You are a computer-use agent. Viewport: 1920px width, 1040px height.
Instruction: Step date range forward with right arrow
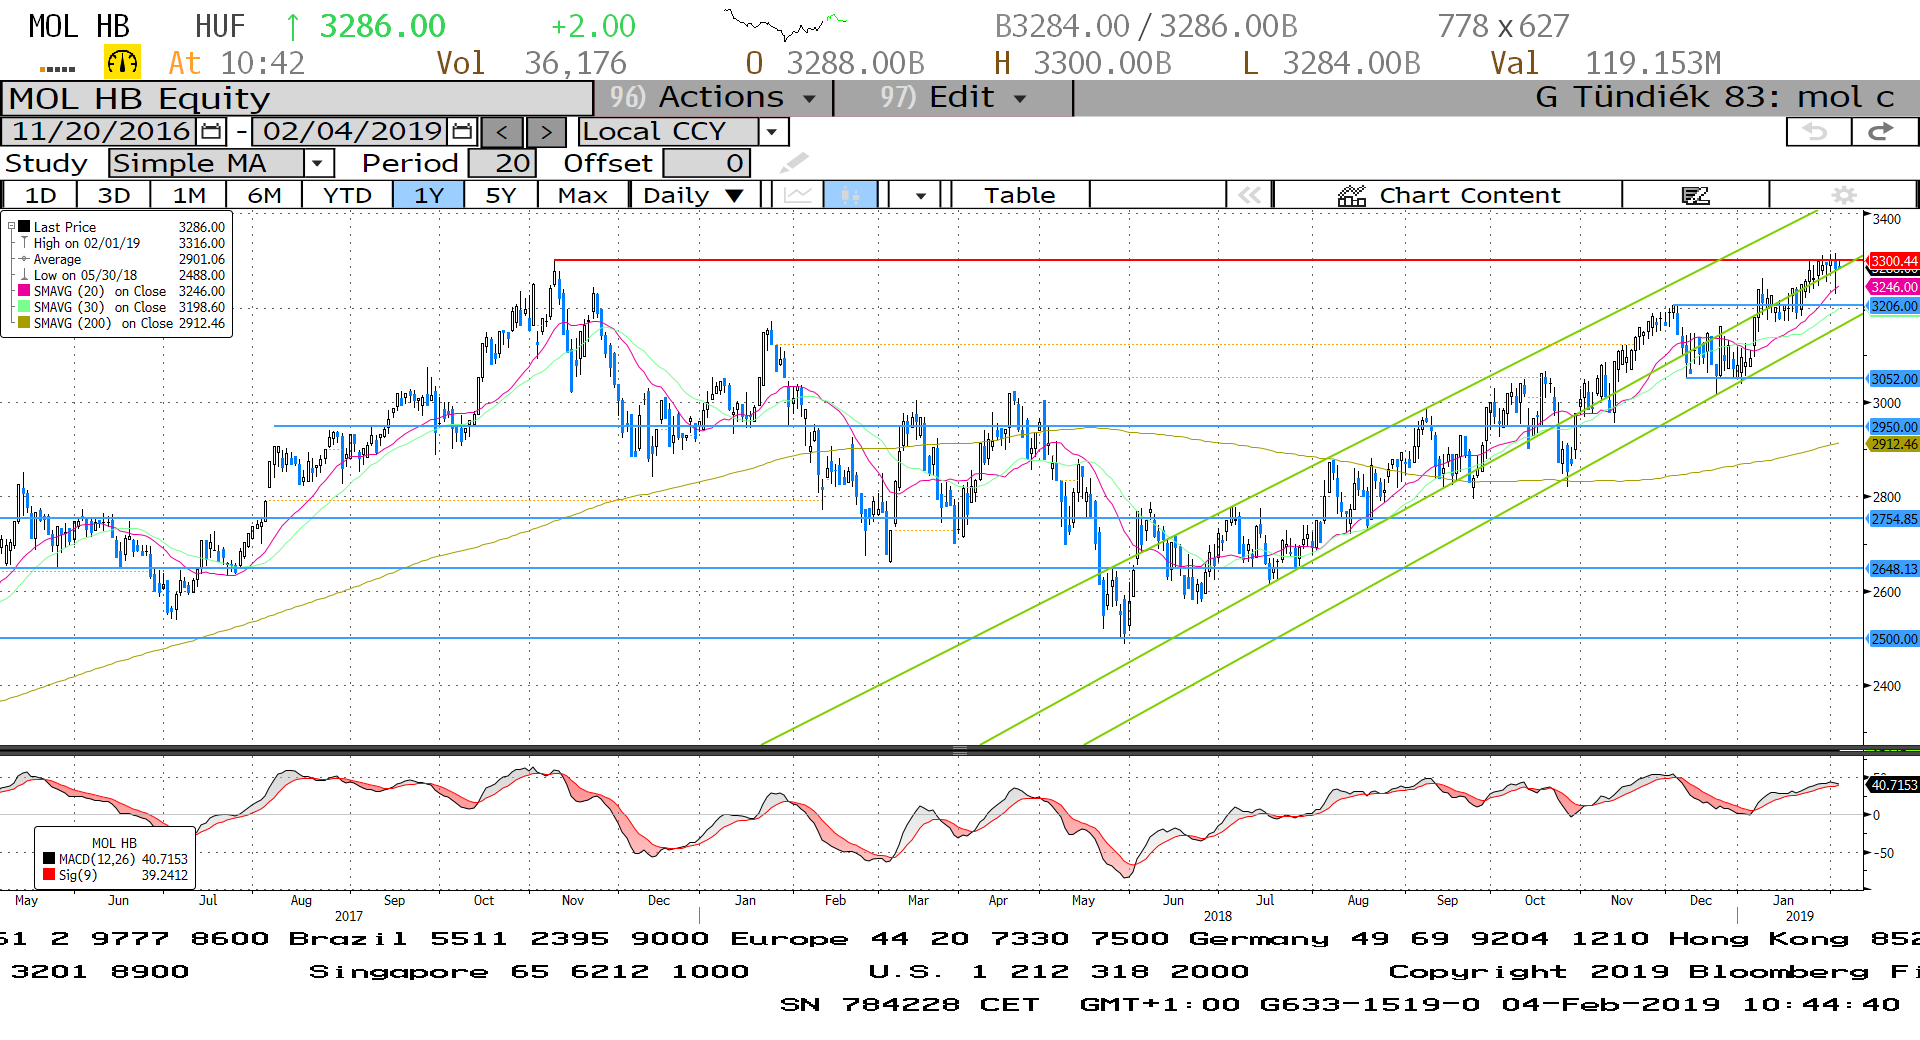(546, 132)
